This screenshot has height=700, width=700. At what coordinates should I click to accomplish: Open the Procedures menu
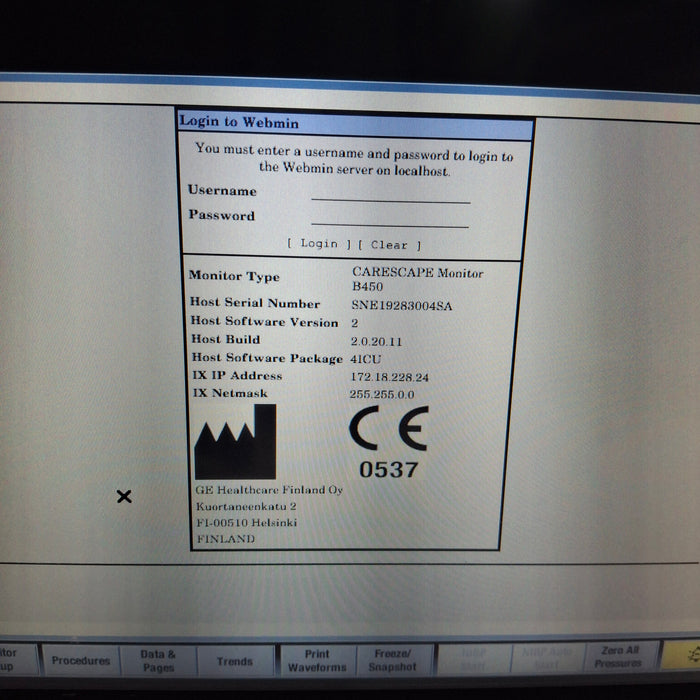(81, 660)
